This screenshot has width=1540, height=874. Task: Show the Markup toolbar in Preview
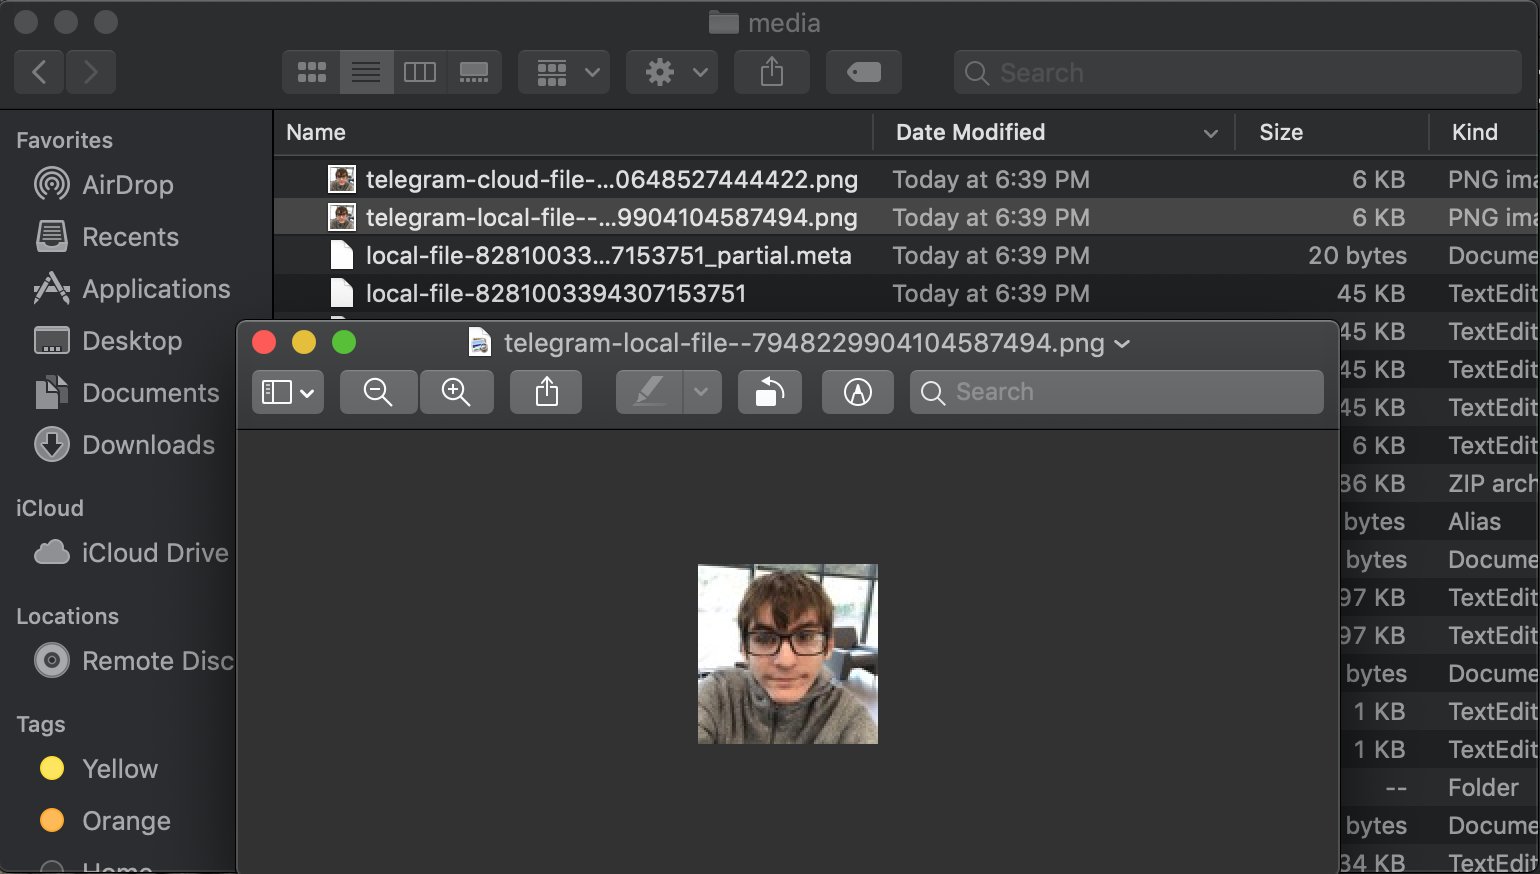[857, 392]
